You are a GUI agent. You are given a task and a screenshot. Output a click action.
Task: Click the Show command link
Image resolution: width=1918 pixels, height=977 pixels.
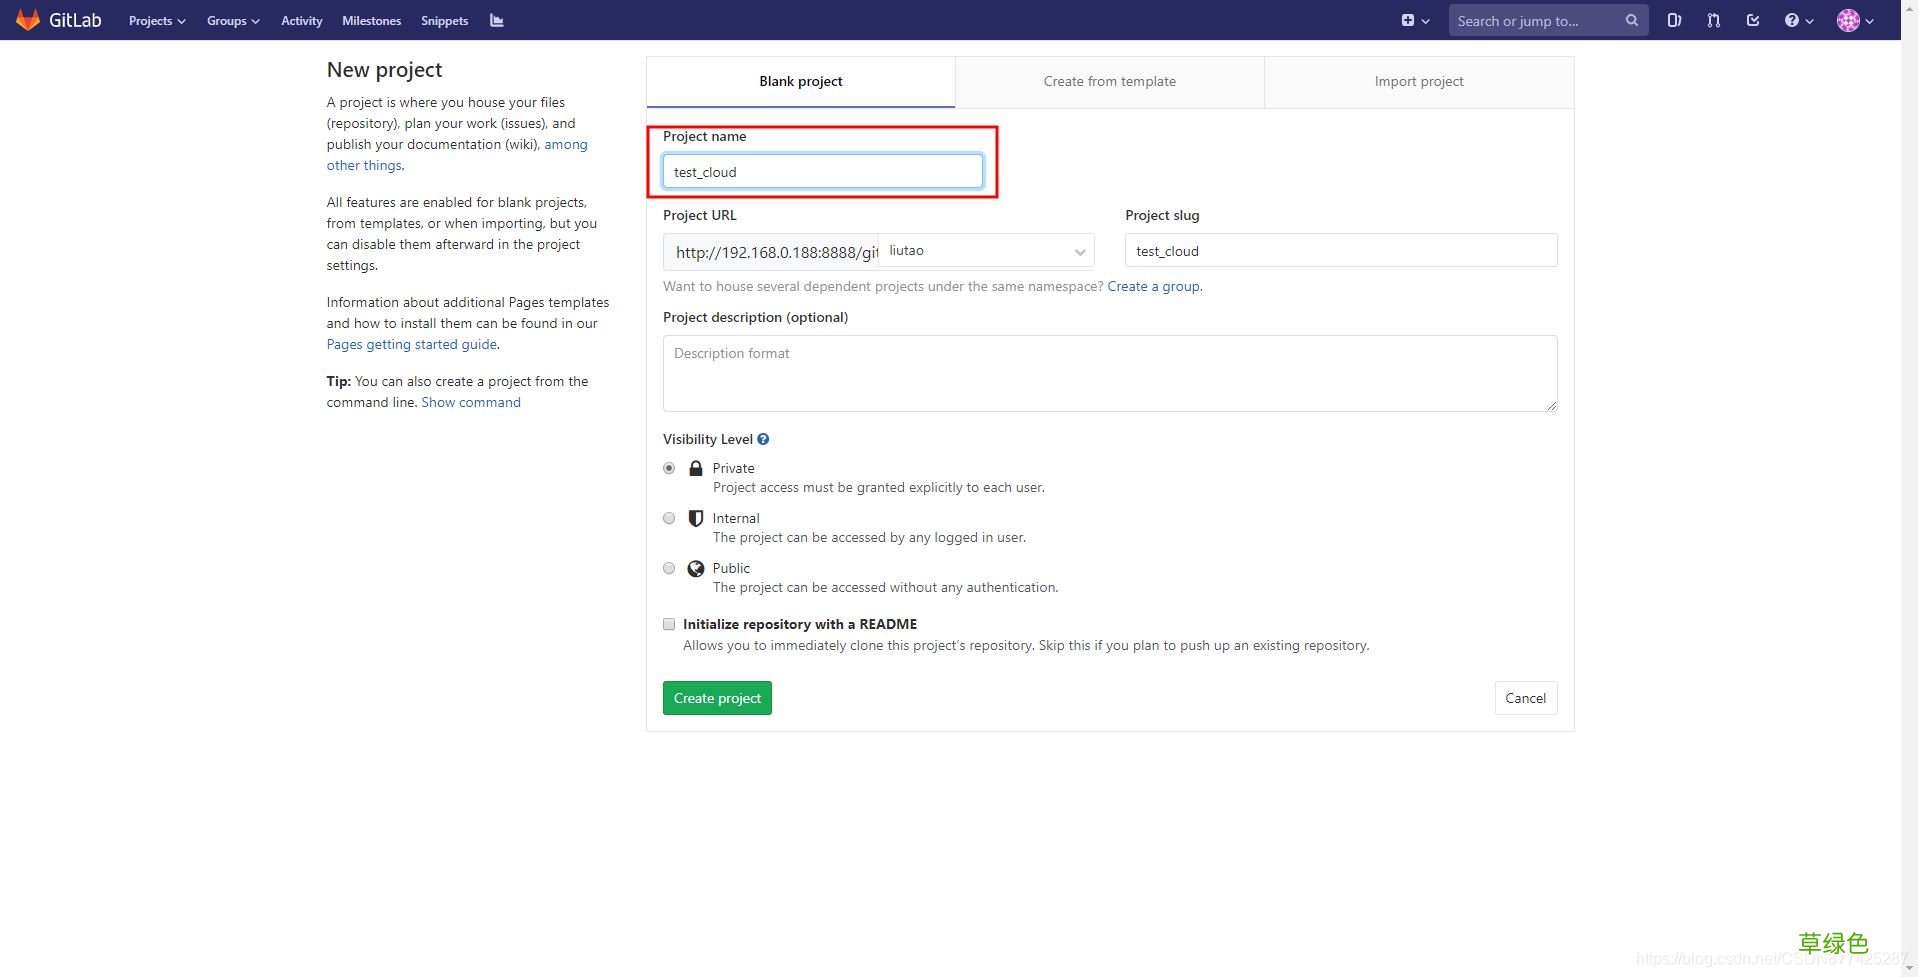pos(471,402)
